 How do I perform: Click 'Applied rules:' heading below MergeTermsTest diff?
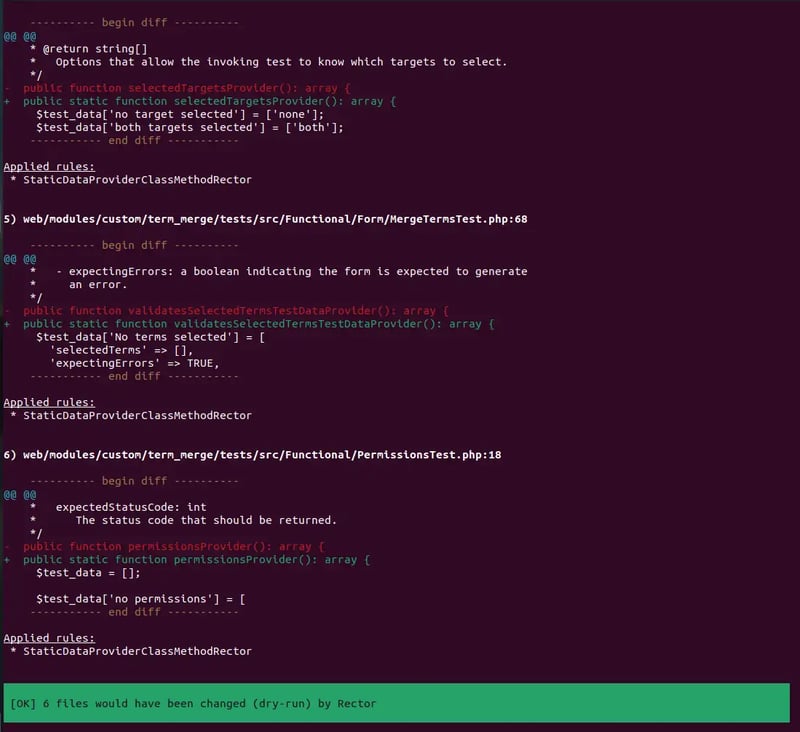point(49,402)
